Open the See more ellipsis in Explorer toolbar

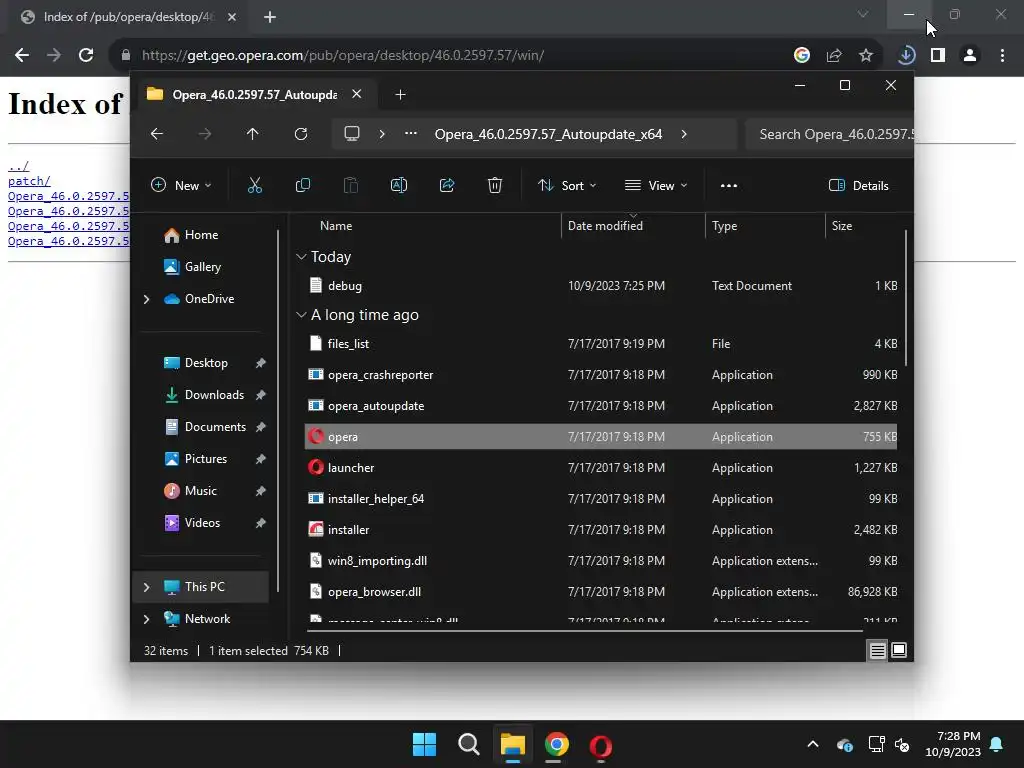(x=729, y=185)
